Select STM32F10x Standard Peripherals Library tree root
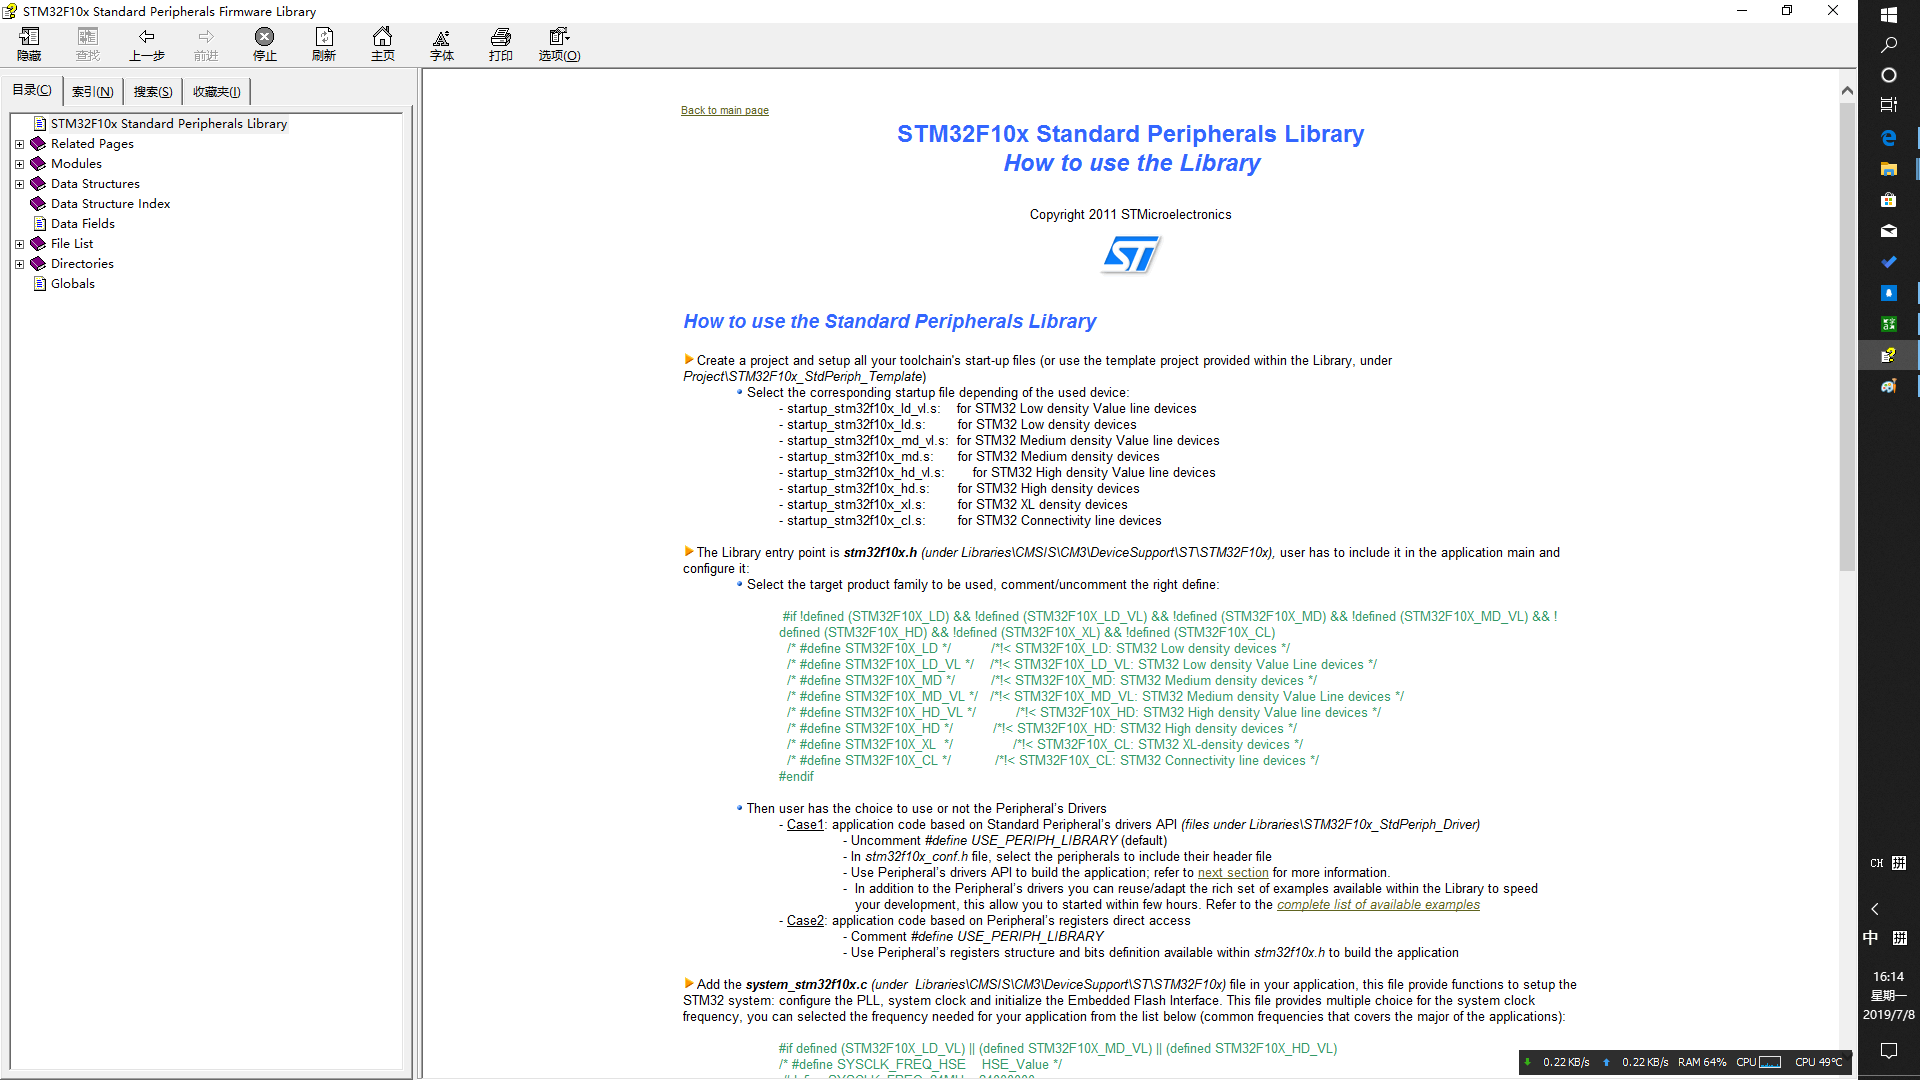This screenshot has height=1080, width=1920. pyautogui.click(x=169, y=124)
